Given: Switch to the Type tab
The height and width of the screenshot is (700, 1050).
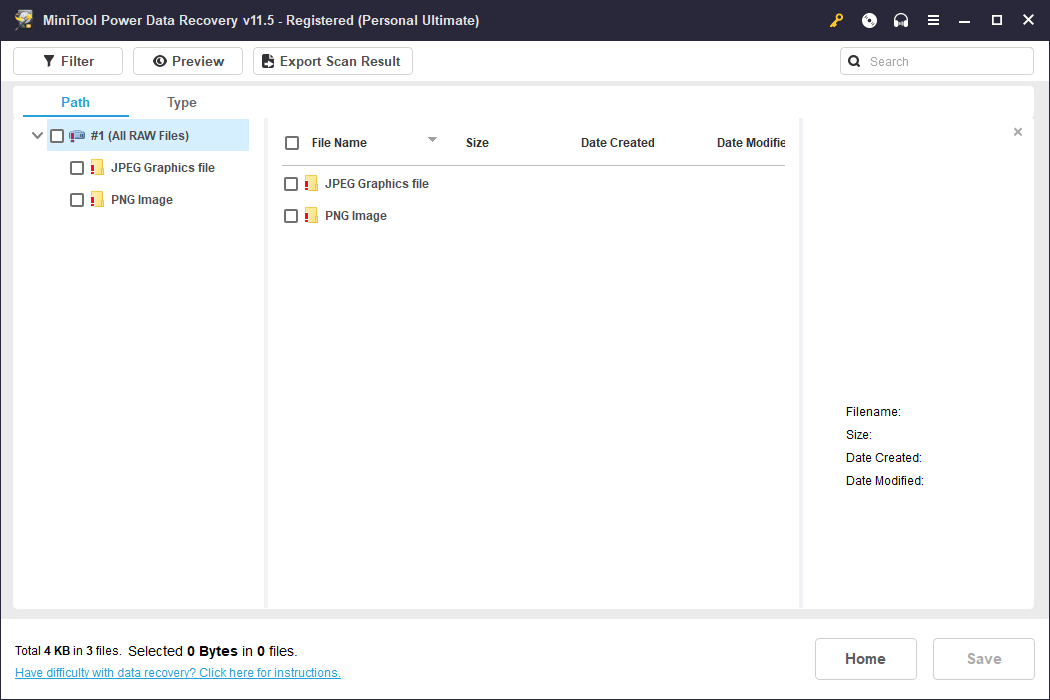Looking at the screenshot, I should 181,102.
